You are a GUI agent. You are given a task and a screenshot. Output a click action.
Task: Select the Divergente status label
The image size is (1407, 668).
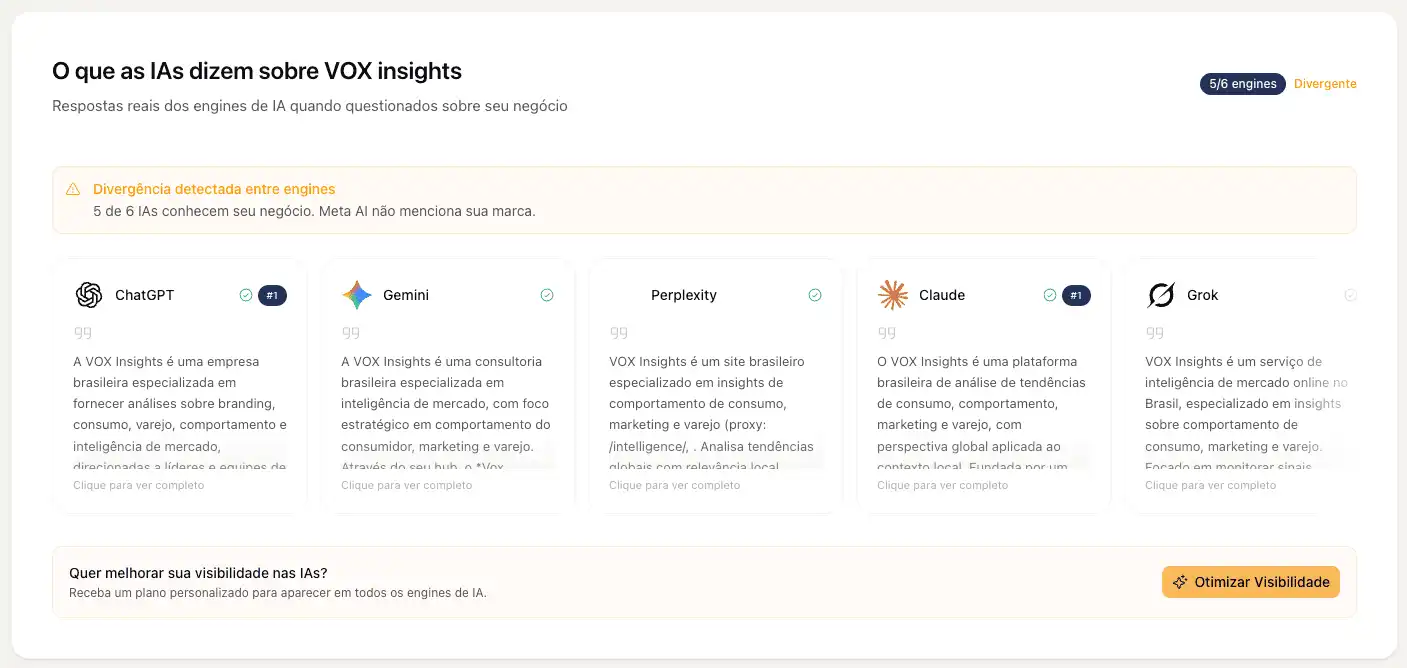point(1325,84)
